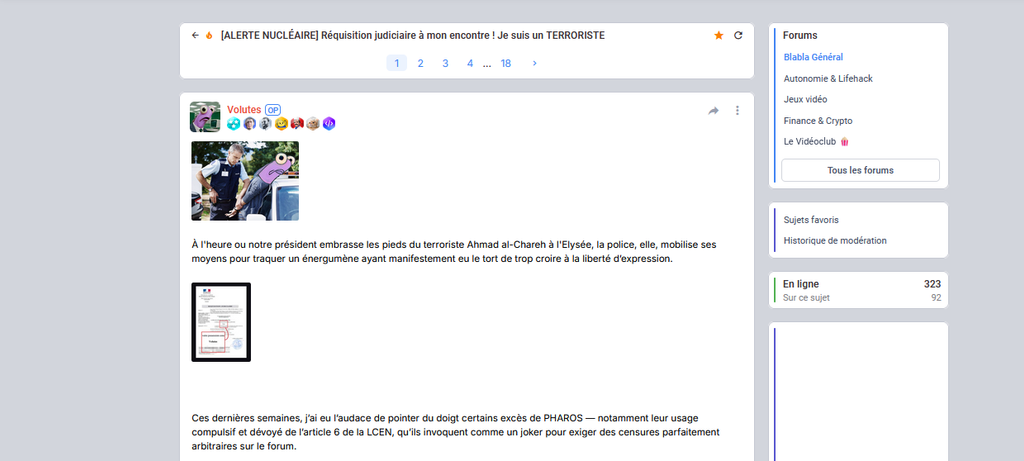This screenshot has height=461, width=1024.
Task: Click the OP tag next to Volutes
Action: (x=273, y=110)
